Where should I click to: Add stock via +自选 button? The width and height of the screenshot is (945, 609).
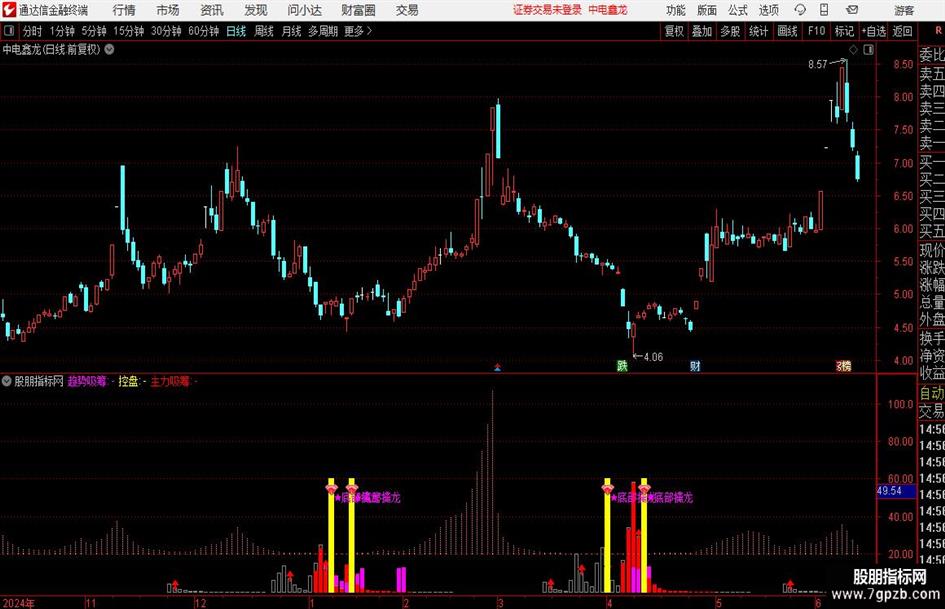point(874,31)
